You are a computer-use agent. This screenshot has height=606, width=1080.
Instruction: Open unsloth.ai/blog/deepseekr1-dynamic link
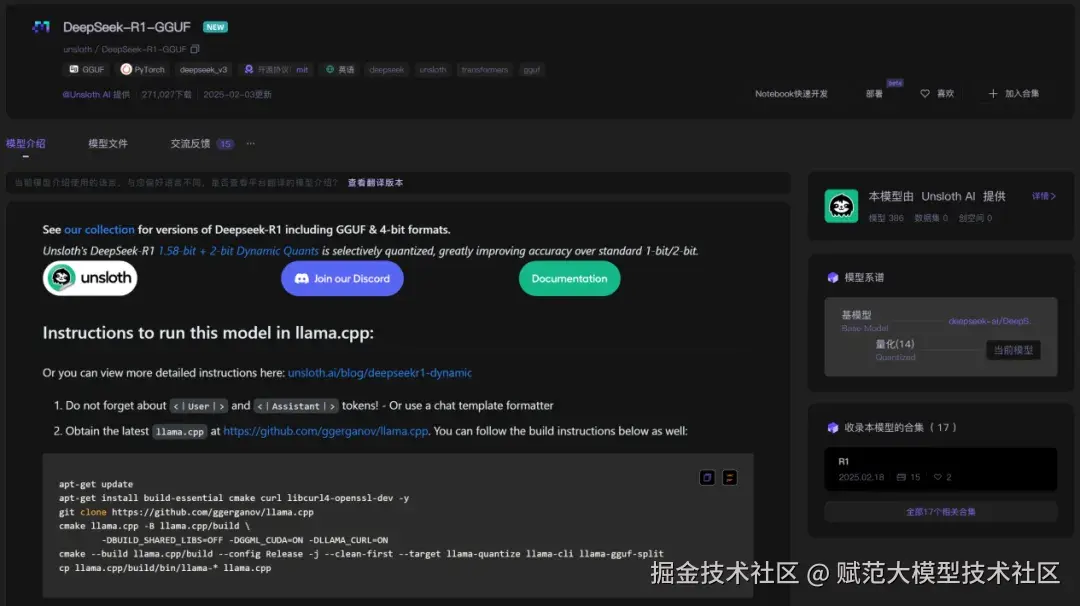(x=380, y=373)
